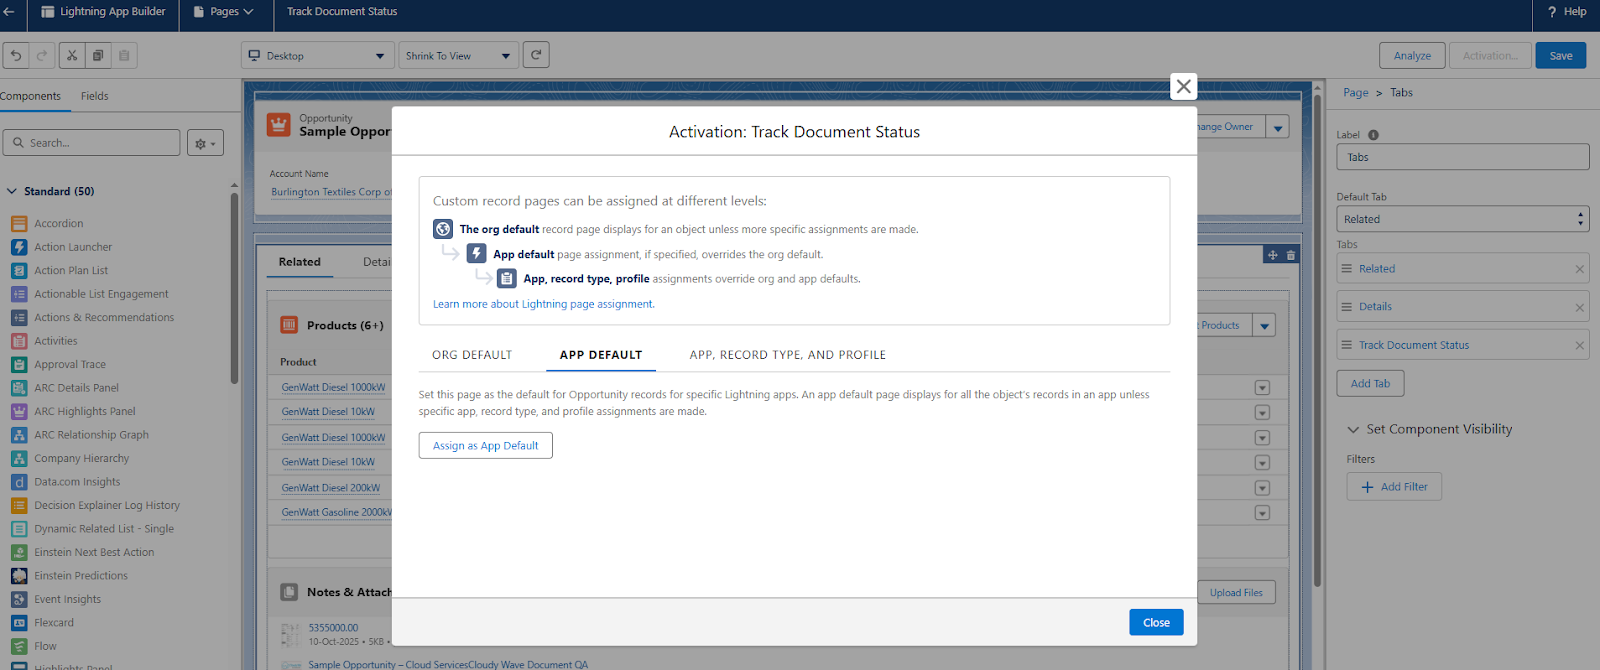Click the Accordion component icon

tap(19, 224)
